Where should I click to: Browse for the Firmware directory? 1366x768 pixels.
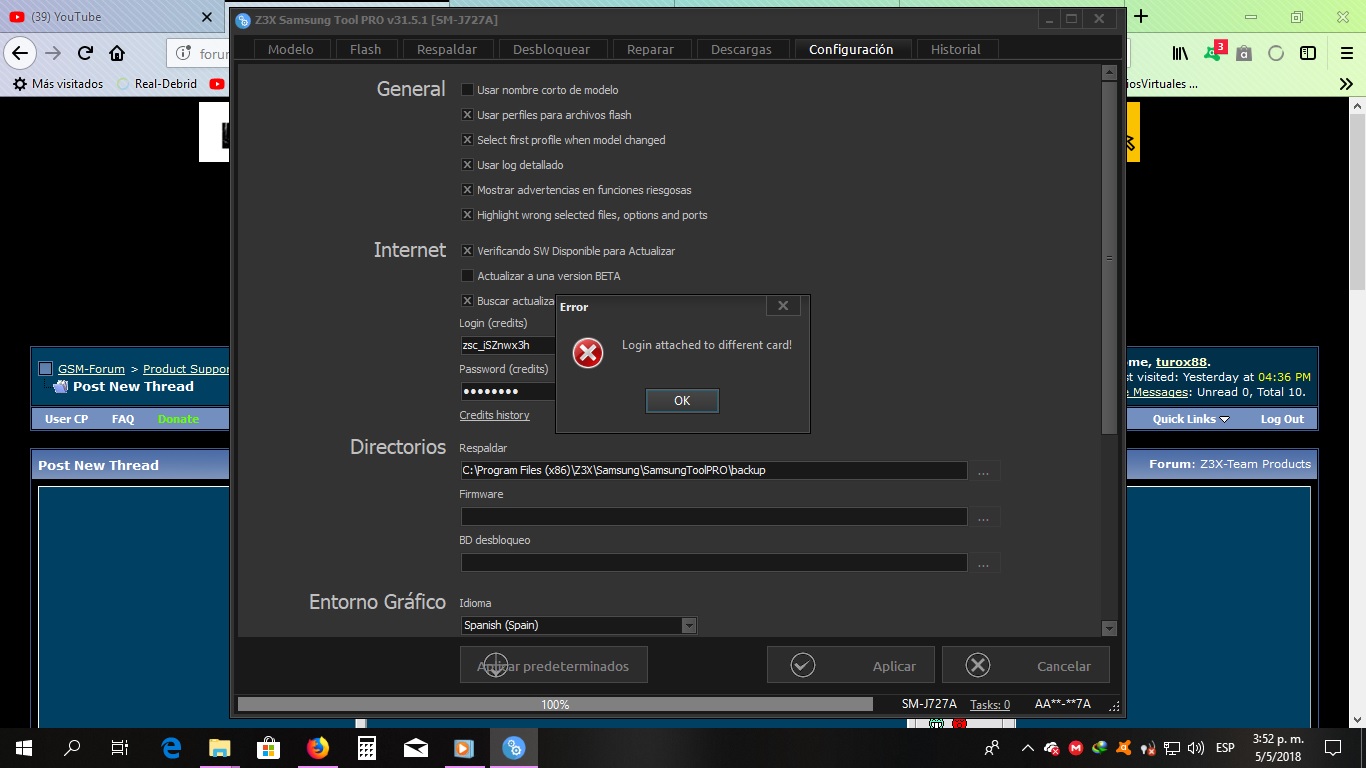[x=984, y=517]
